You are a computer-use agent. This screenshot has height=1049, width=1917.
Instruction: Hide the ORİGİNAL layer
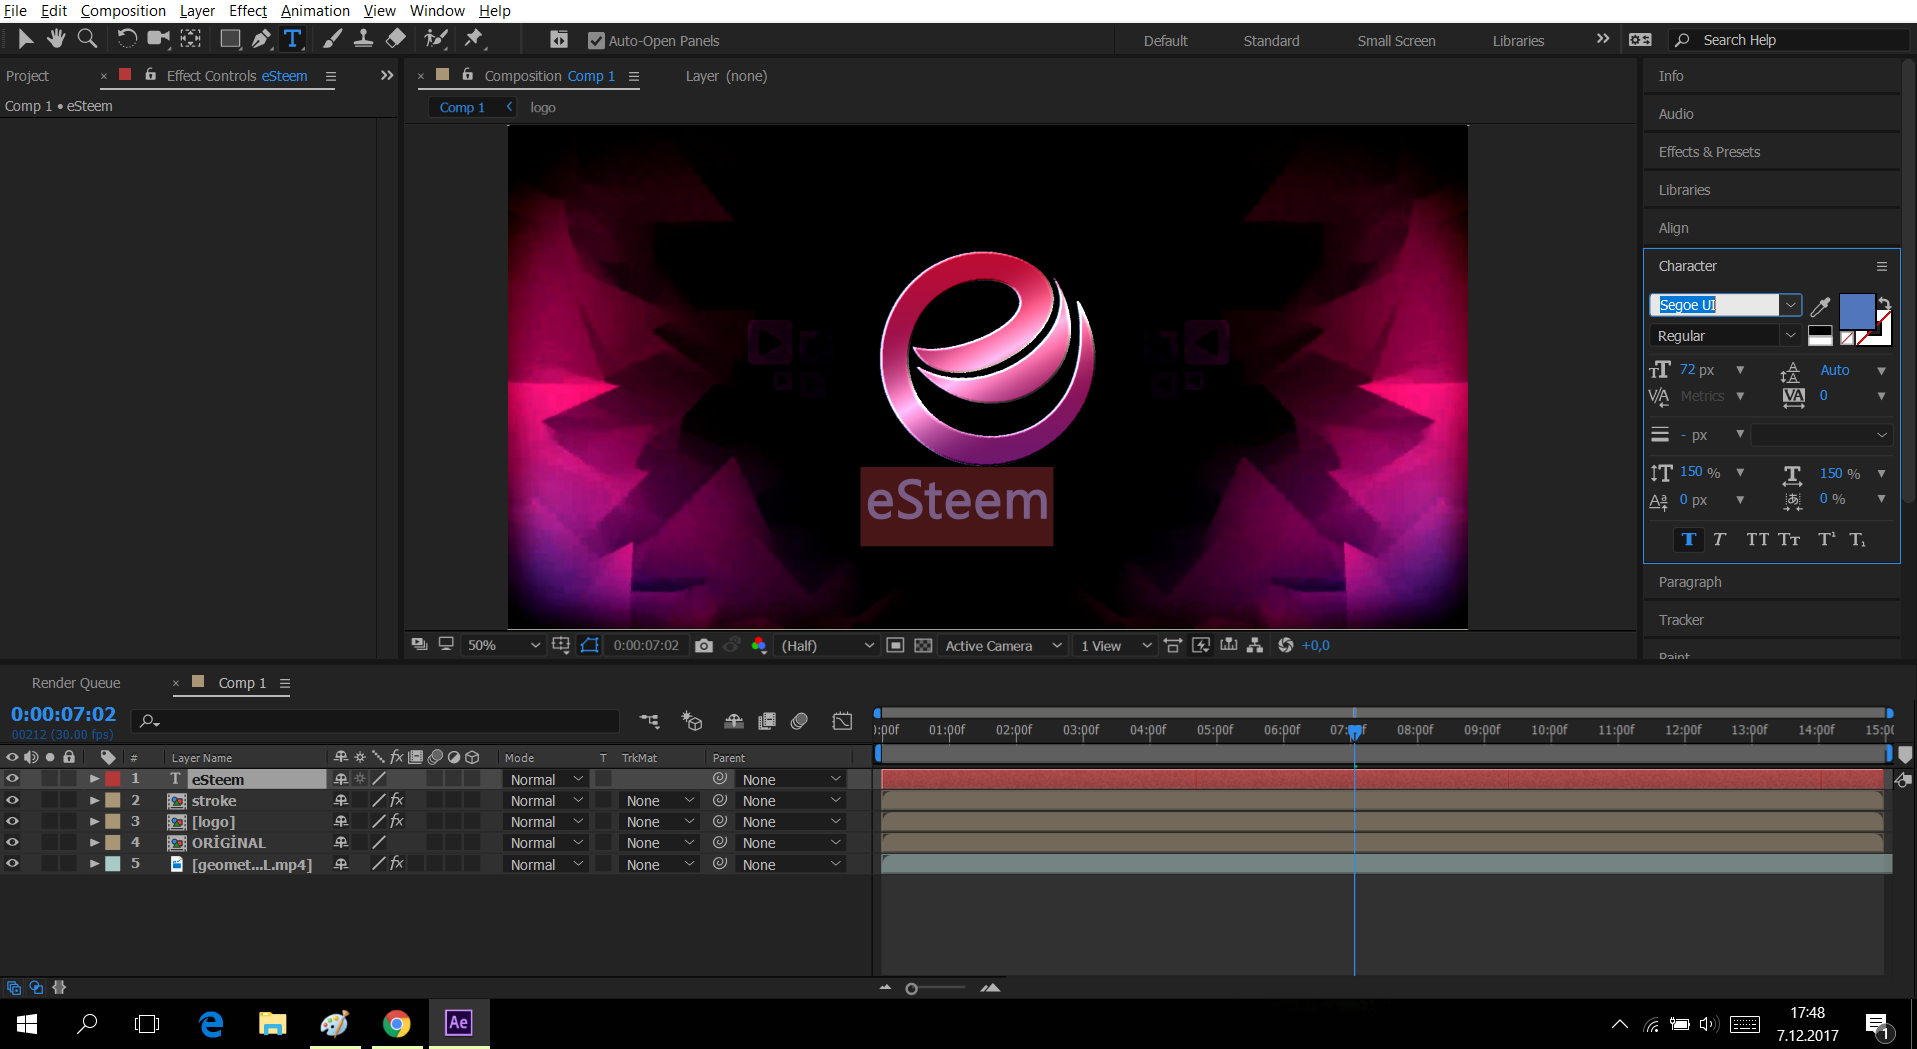click(12, 842)
